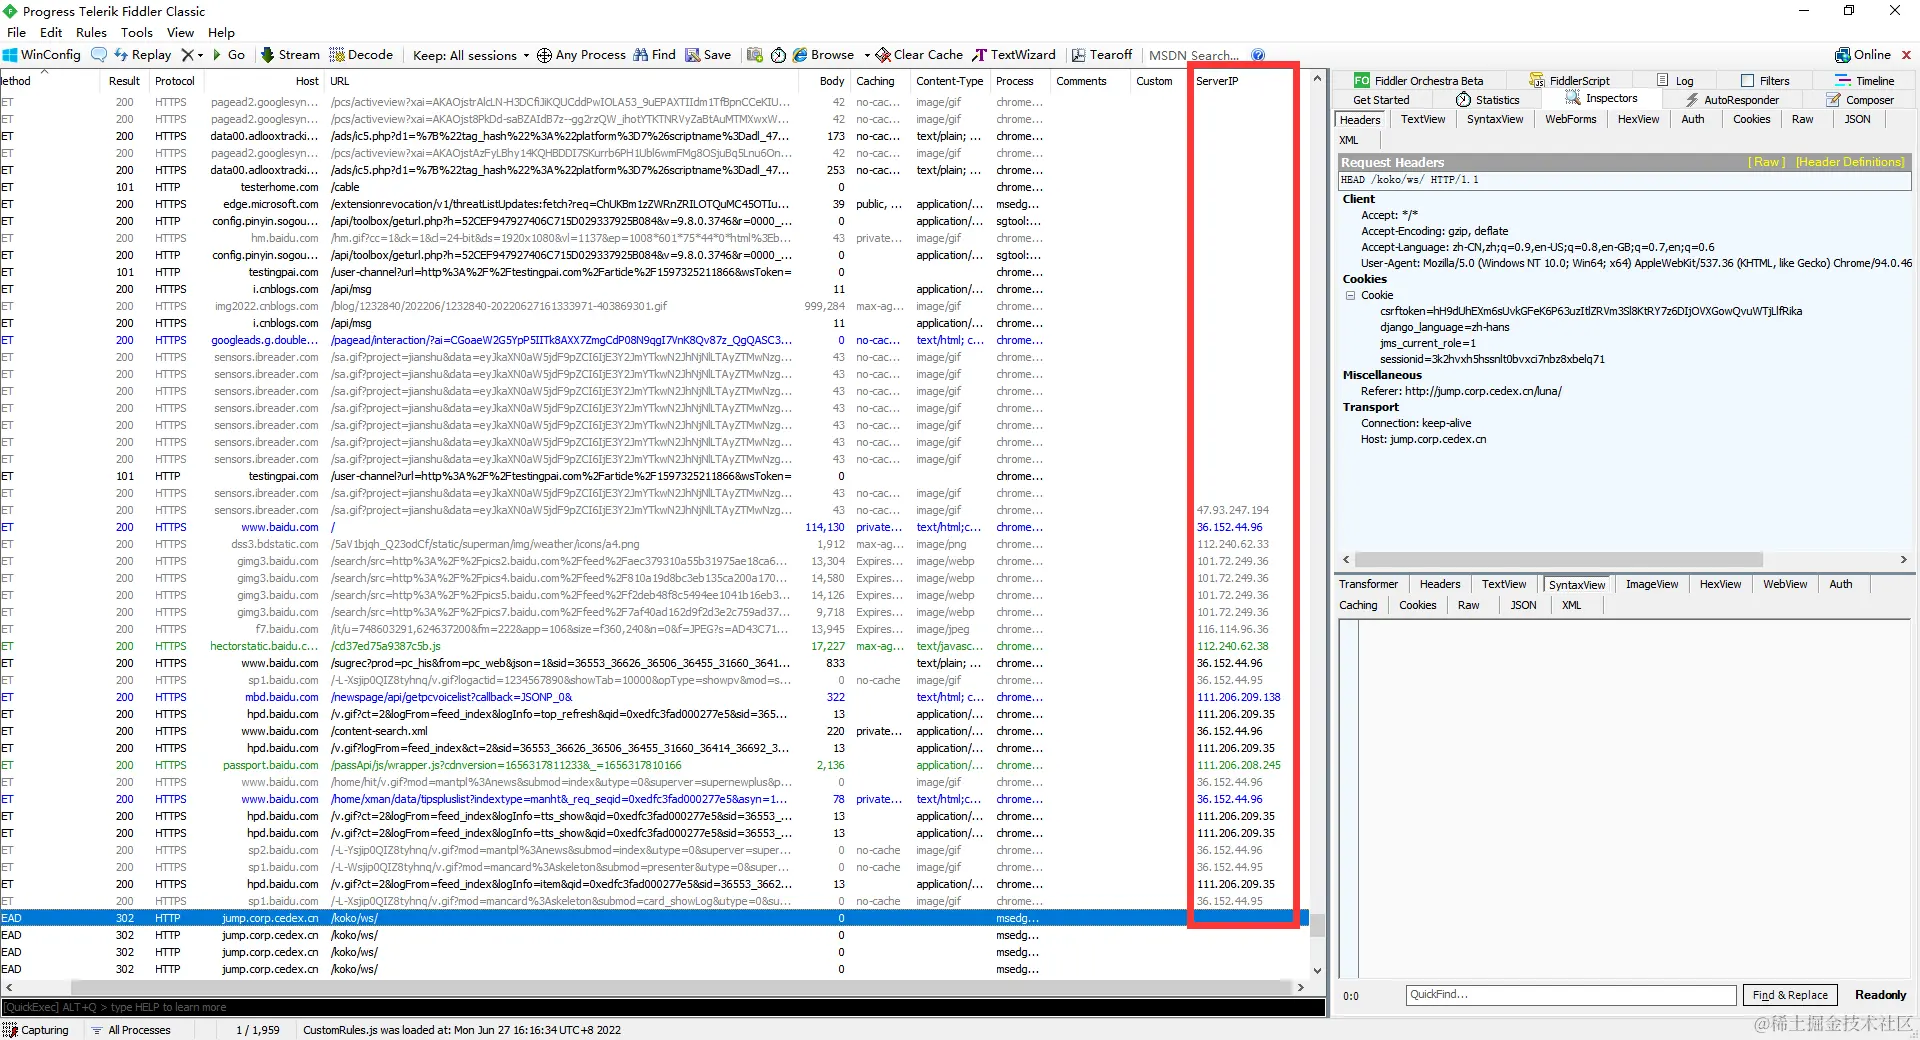The image size is (1920, 1040).
Task: Clear the browser cache via Clear Cache
Action: (920, 55)
